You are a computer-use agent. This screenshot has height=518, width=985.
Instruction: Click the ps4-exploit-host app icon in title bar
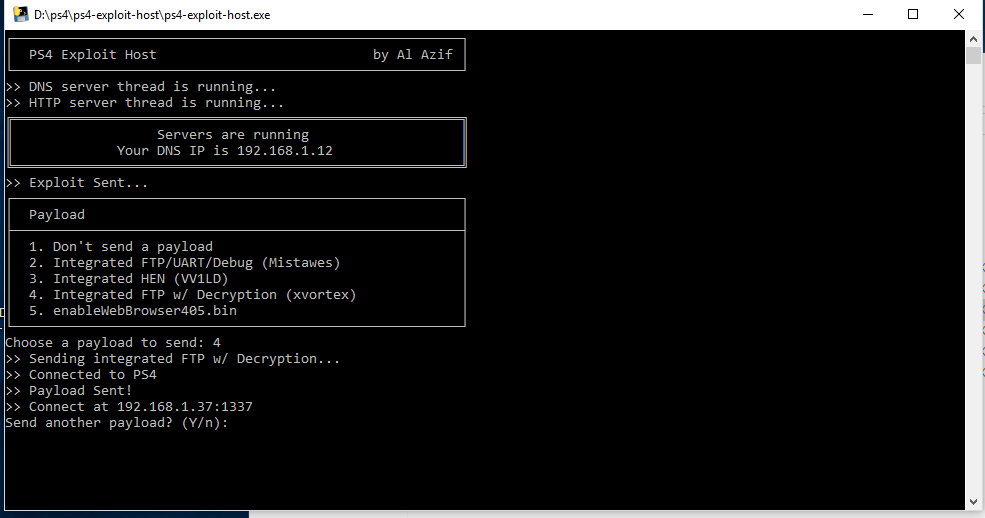coord(21,14)
